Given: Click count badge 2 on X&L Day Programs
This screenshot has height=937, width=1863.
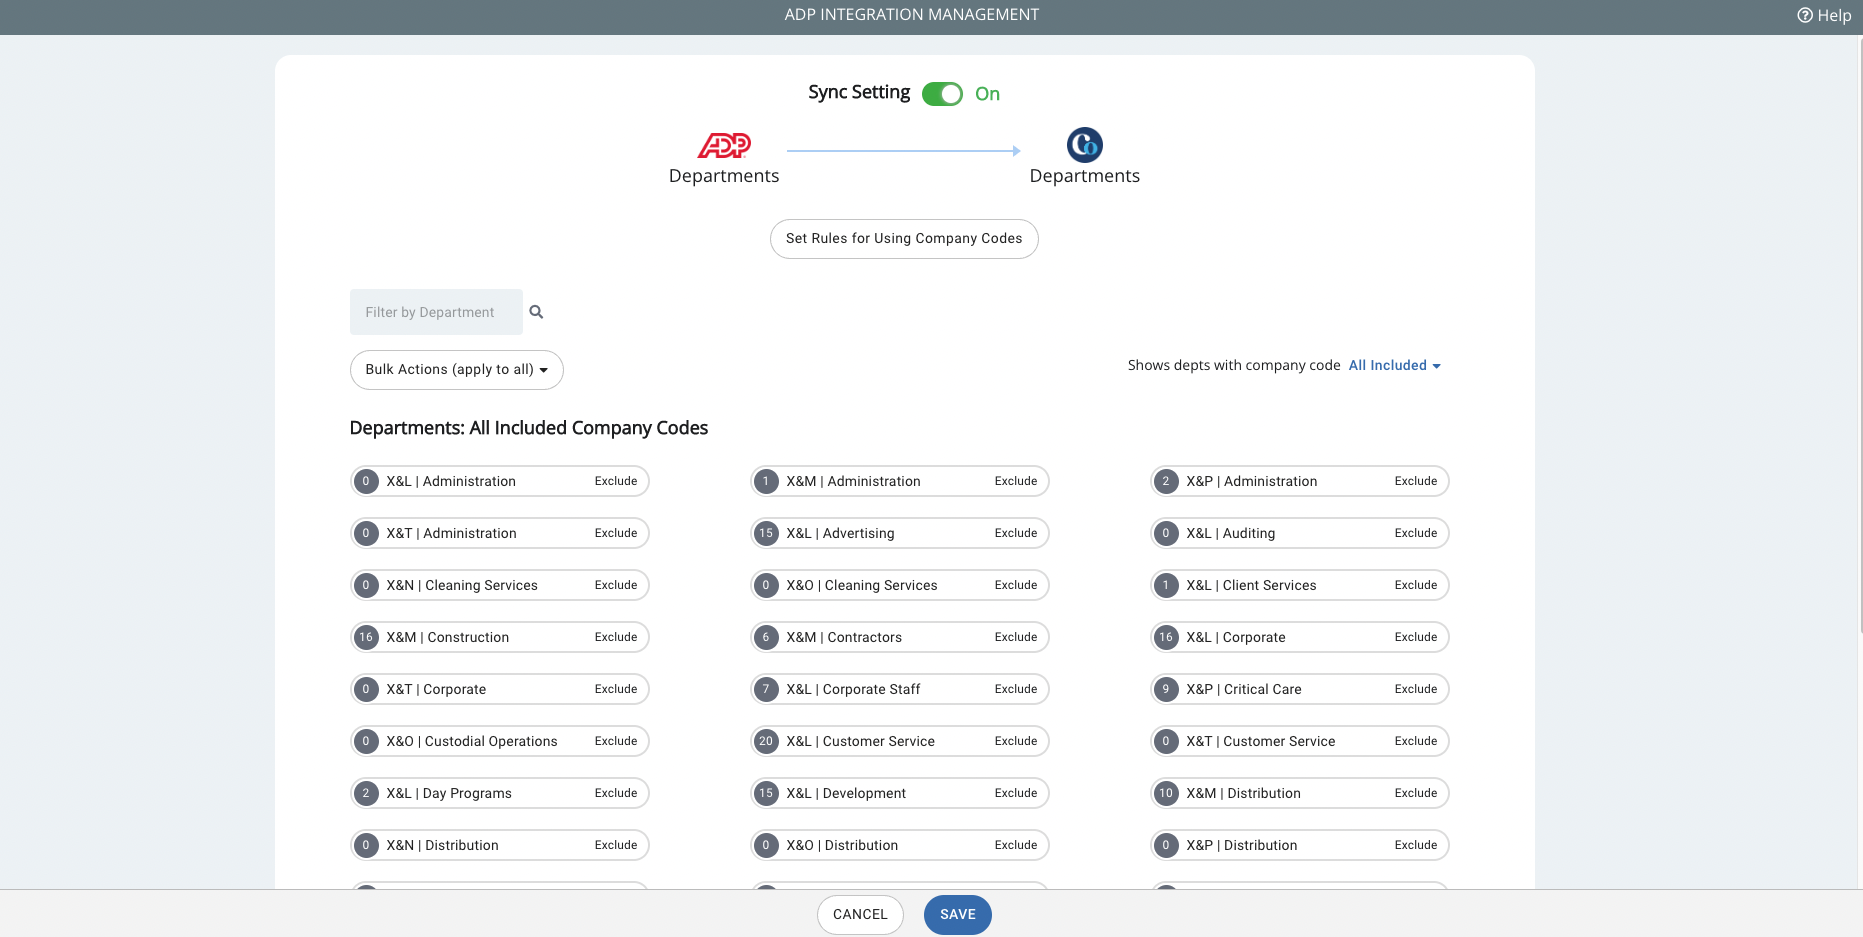Looking at the screenshot, I should (366, 793).
